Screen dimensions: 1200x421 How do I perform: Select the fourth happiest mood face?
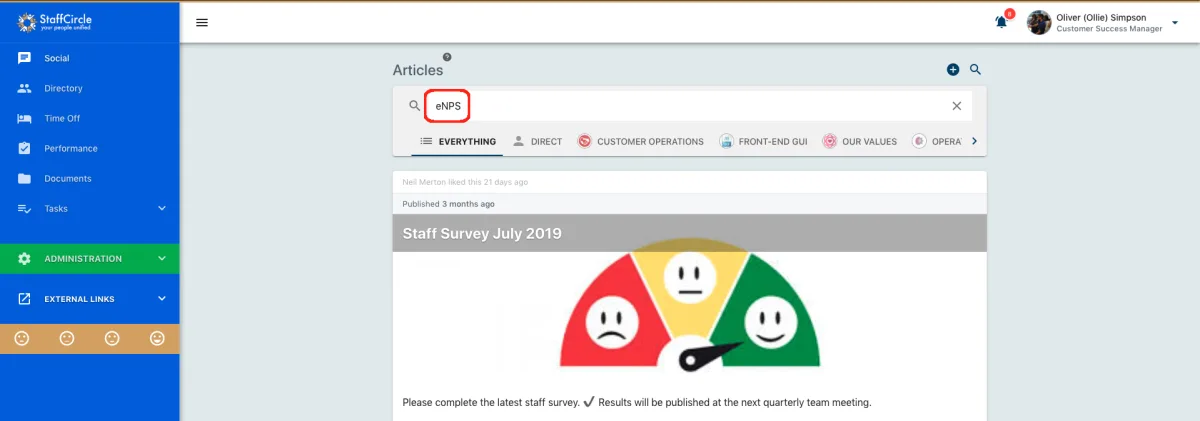[157, 338]
